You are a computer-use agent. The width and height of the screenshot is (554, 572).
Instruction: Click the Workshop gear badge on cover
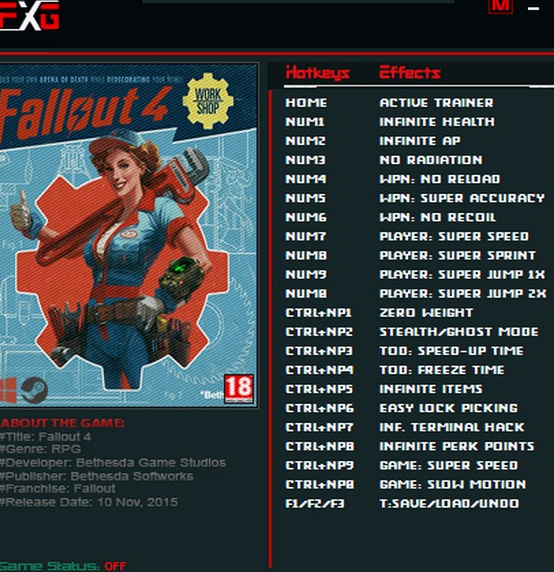[208, 101]
